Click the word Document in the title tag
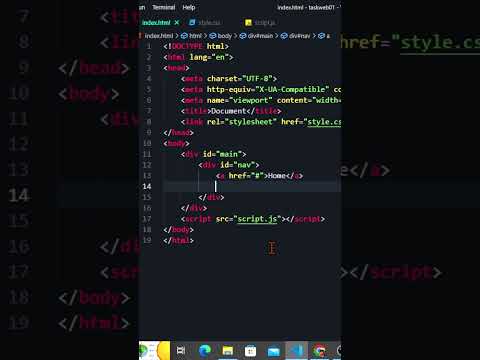The width and height of the screenshot is (480, 360). click(x=229, y=111)
